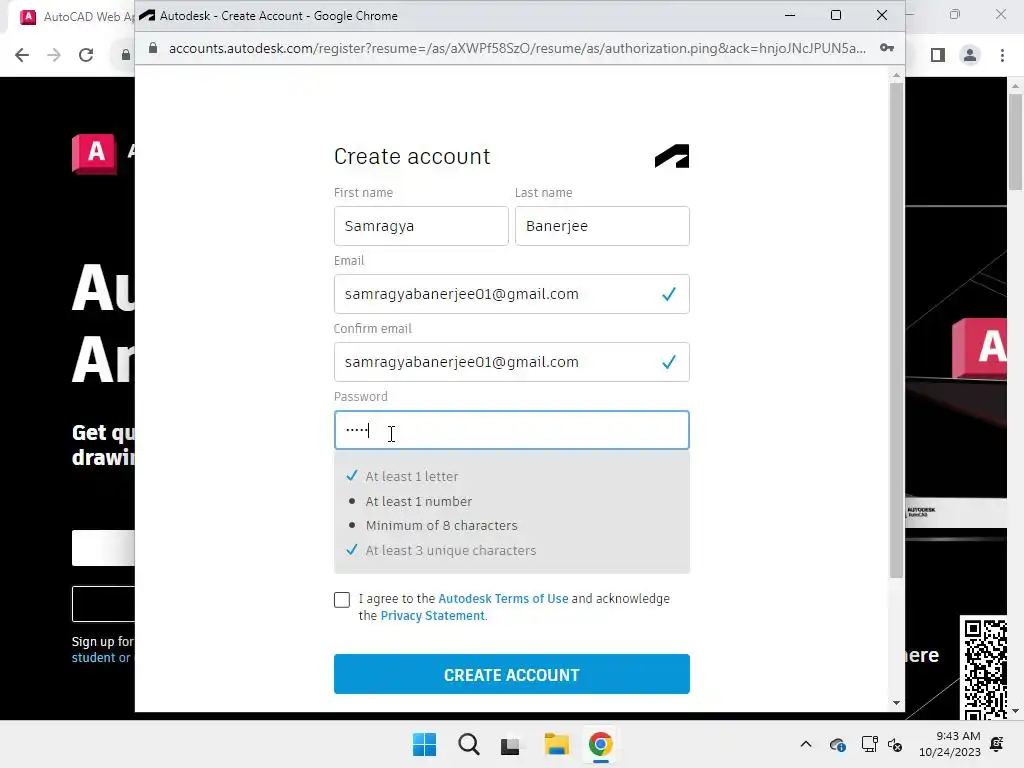Open the Privacy Statement link
The image size is (1024, 768).
pos(432,615)
